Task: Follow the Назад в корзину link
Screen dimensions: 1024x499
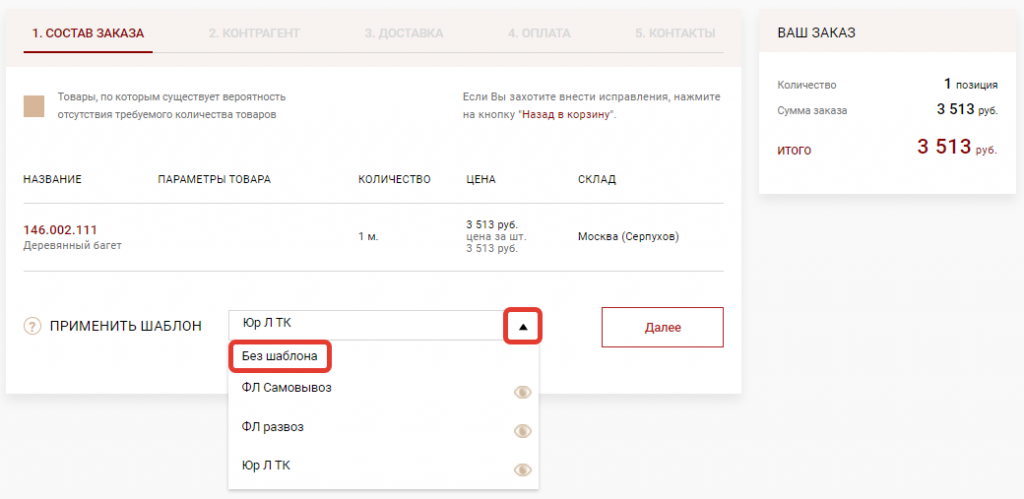Action: [x=567, y=115]
